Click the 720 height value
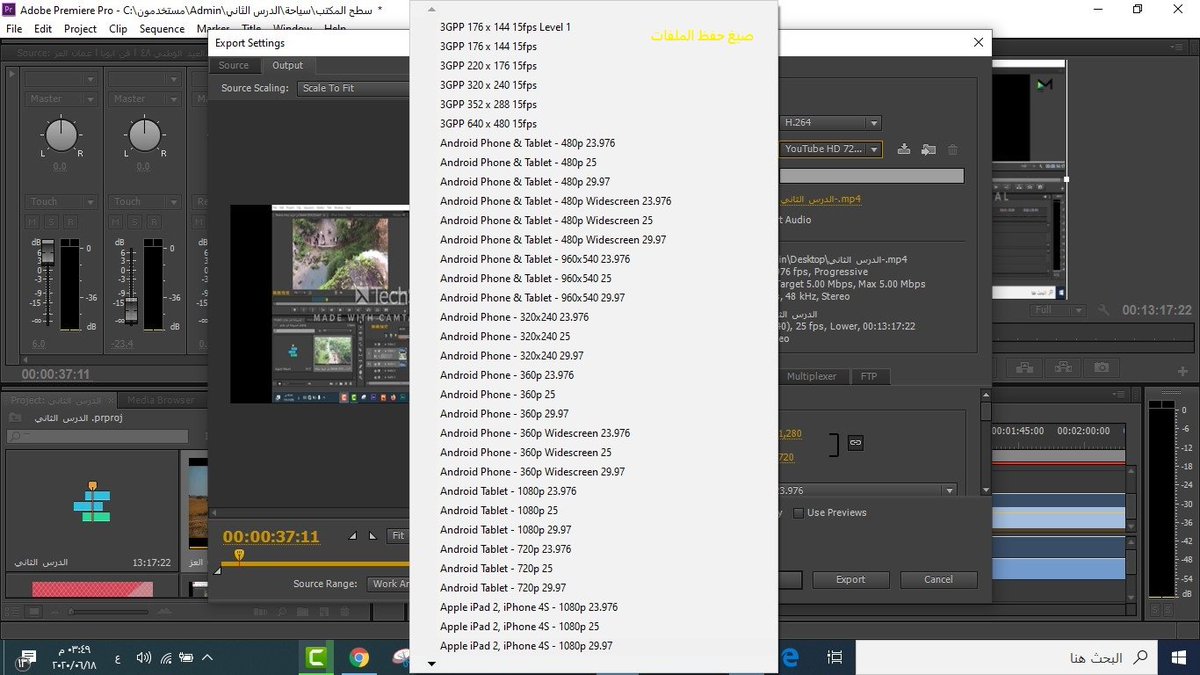The image size is (1200, 675). pos(785,457)
